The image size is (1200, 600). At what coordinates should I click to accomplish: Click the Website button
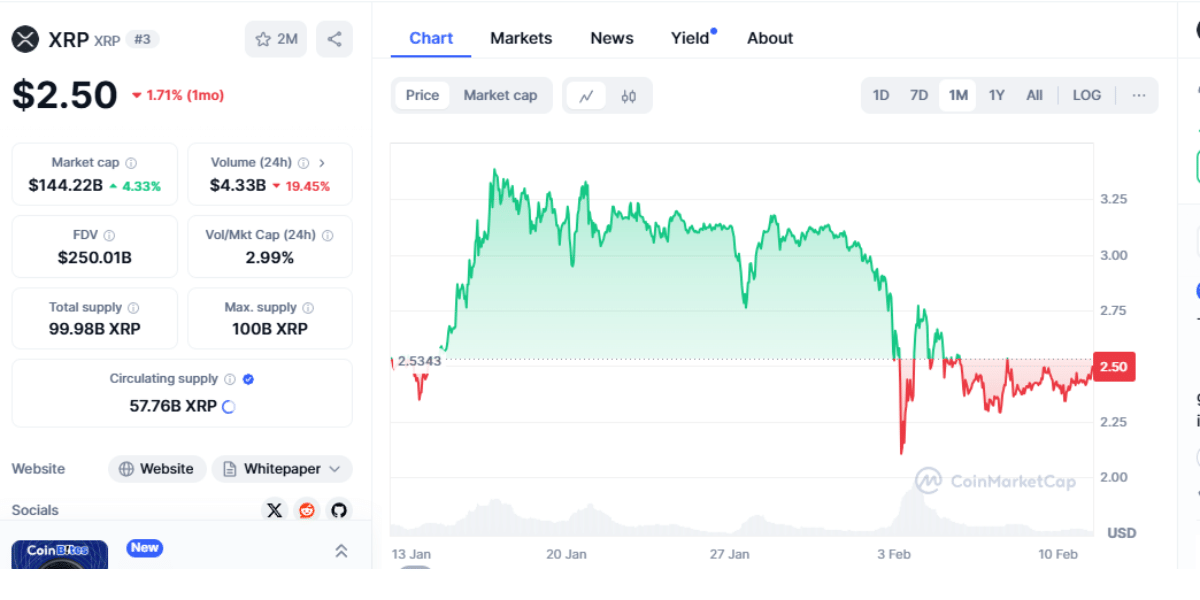pyautogui.click(x=157, y=469)
